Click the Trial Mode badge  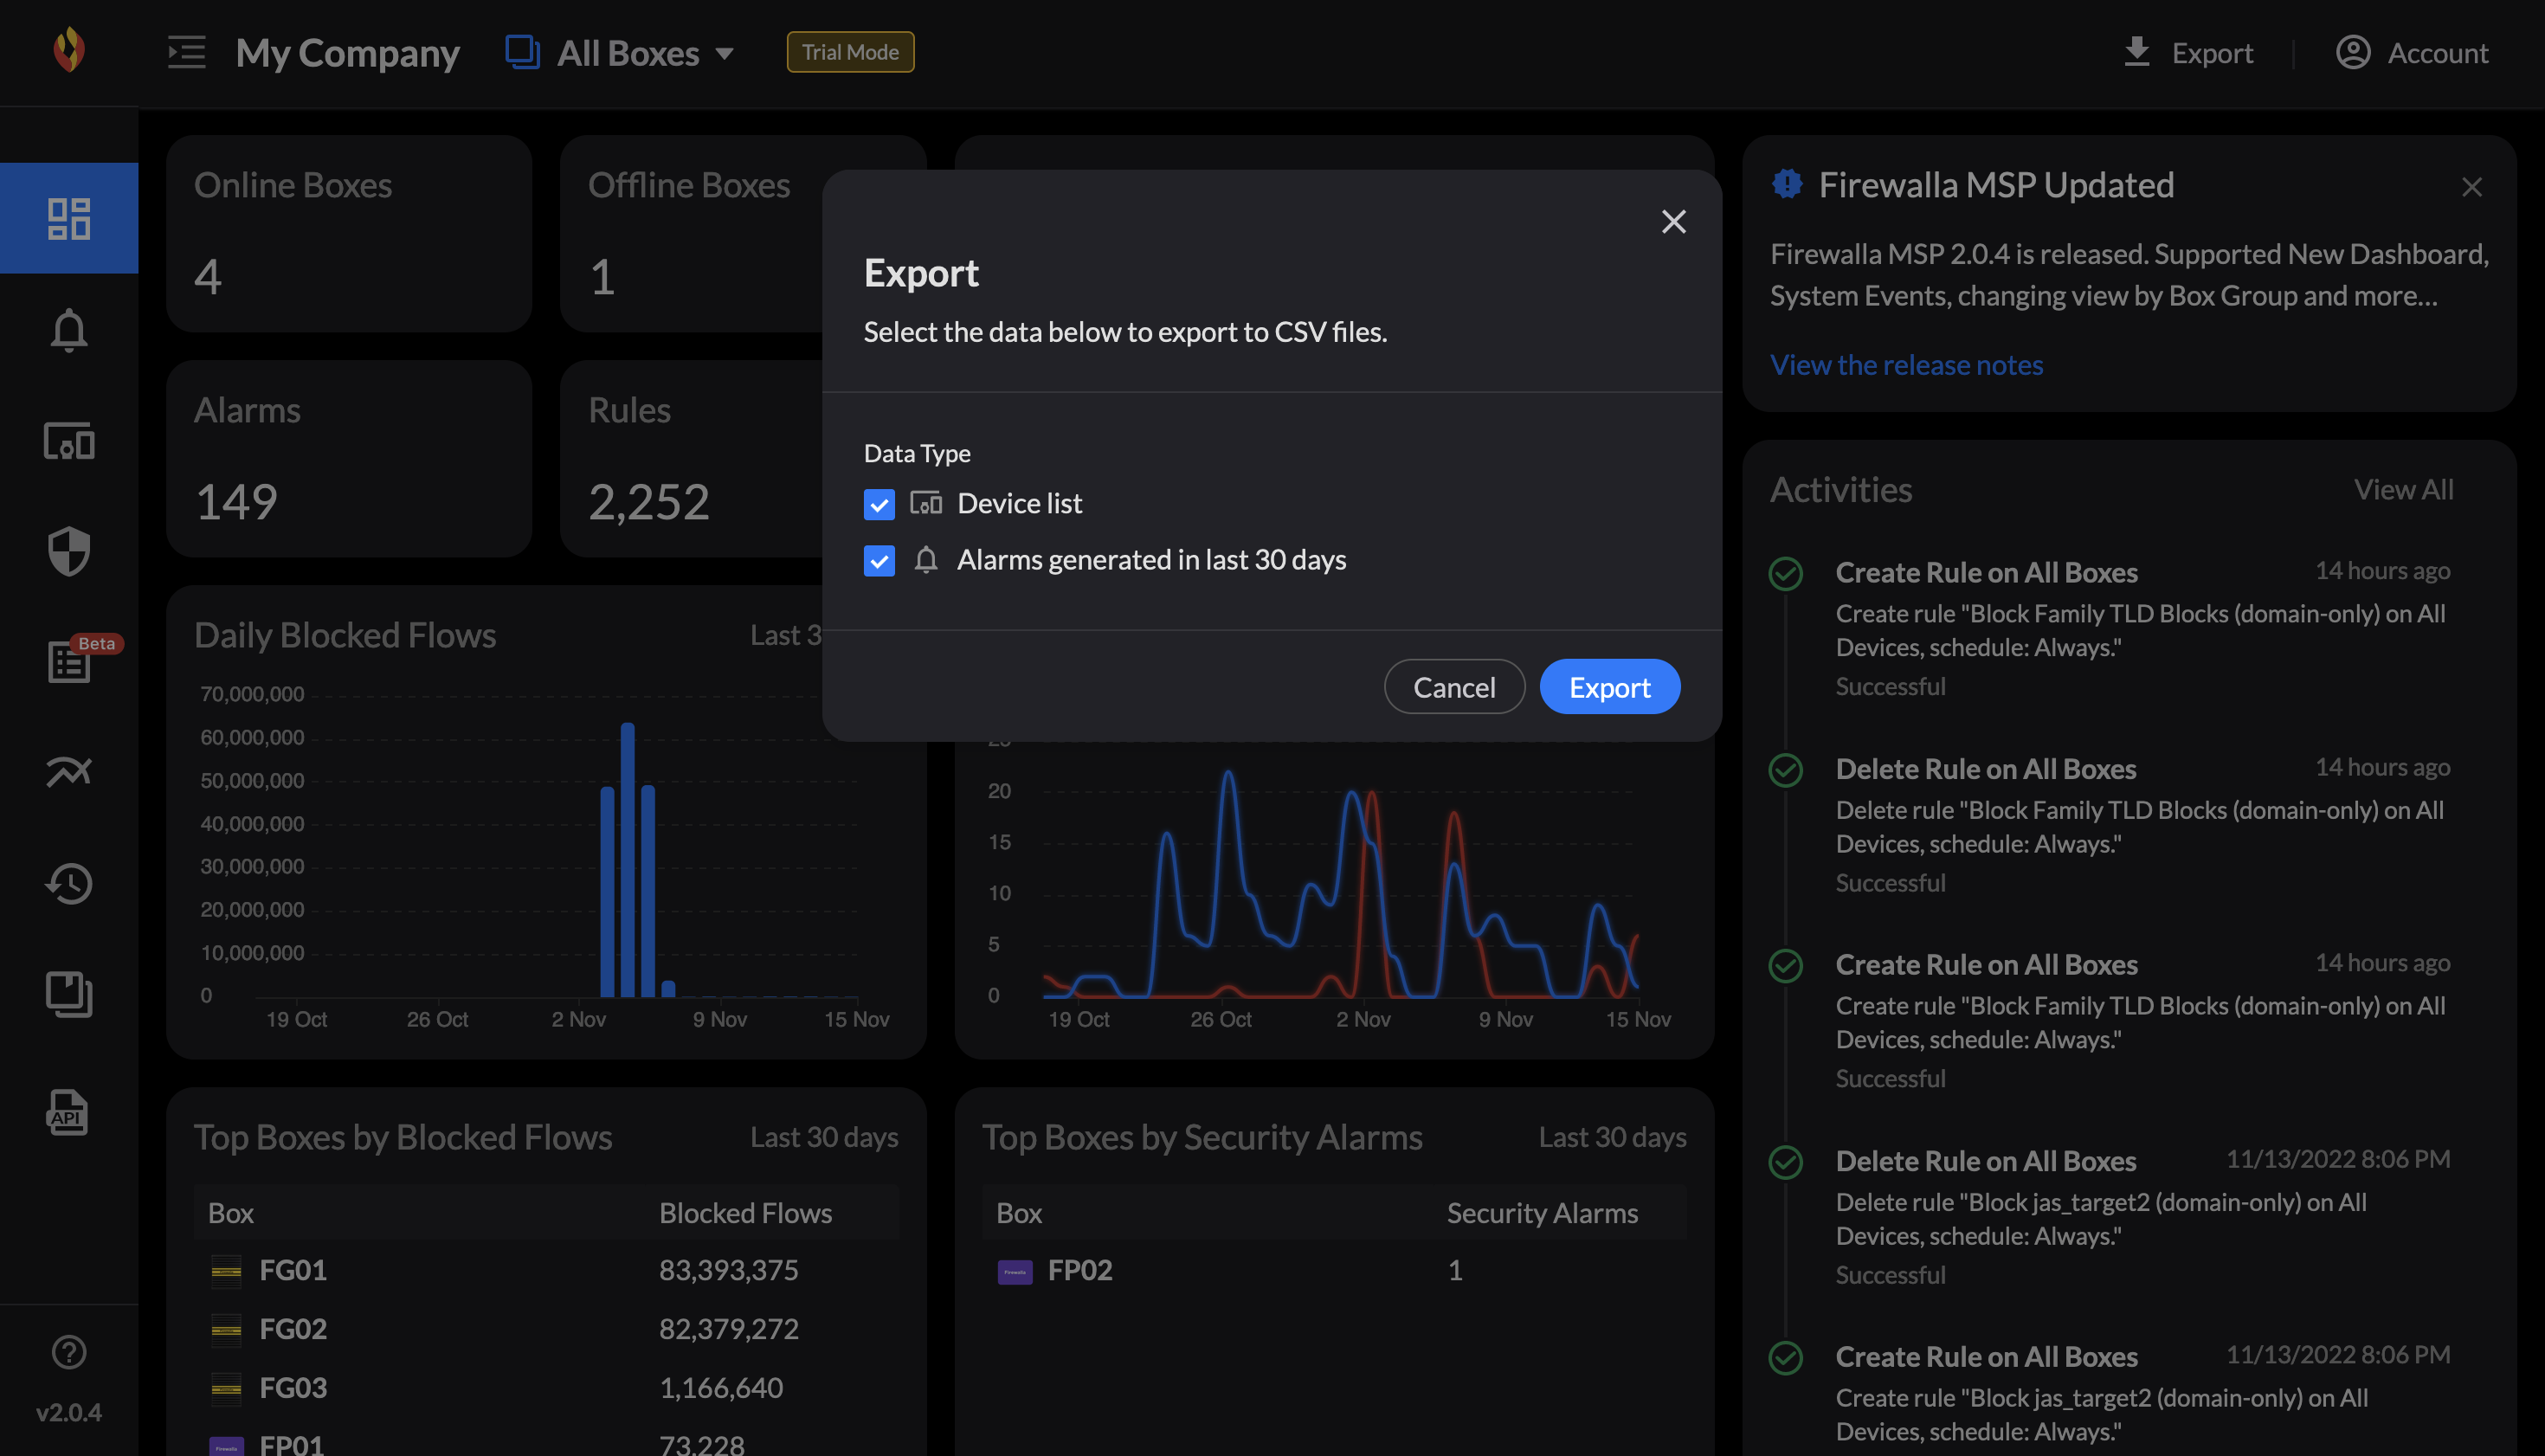(x=850, y=52)
